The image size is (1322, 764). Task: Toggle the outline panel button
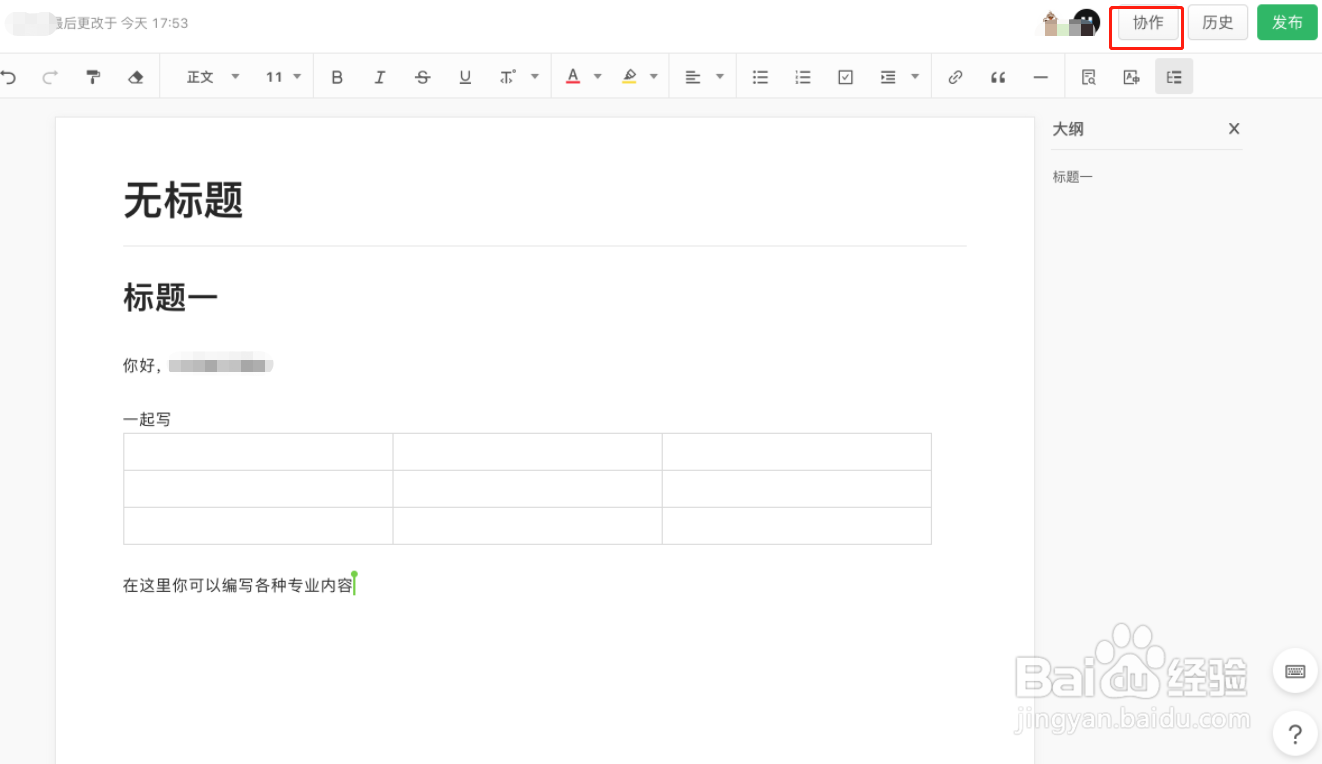[1174, 77]
